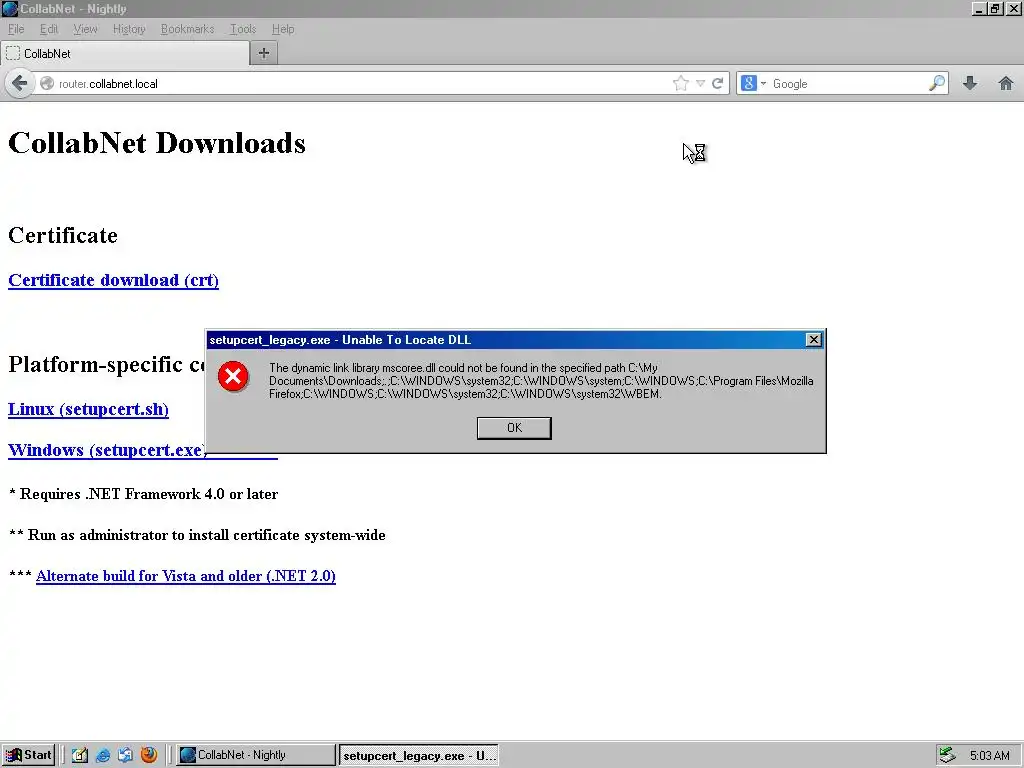Viewport: 1024px width, 768px height.
Task: Click the Requires .NET Framework 4.0 note
Action: click(144, 494)
